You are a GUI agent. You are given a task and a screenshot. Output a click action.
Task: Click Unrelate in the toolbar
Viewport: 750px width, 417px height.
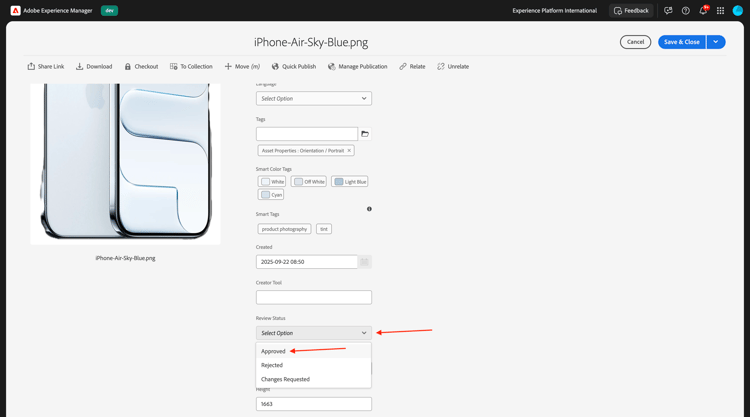452,66
